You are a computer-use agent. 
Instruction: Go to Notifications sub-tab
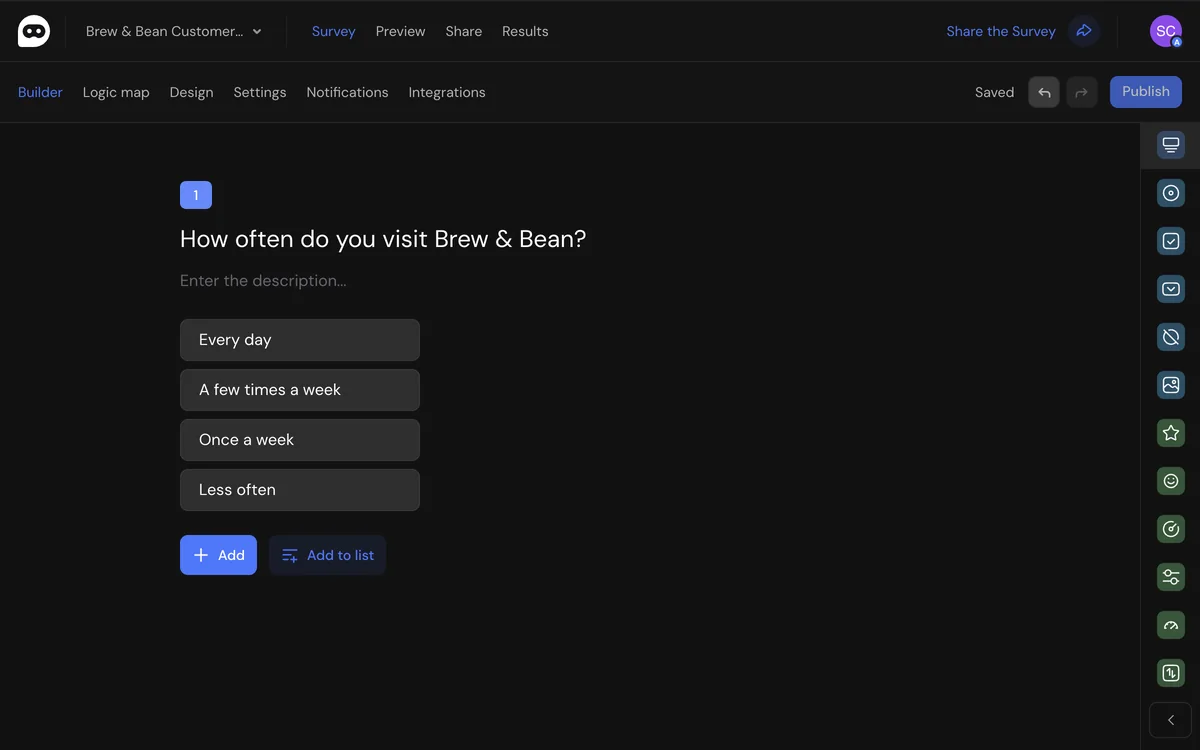click(347, 92)
